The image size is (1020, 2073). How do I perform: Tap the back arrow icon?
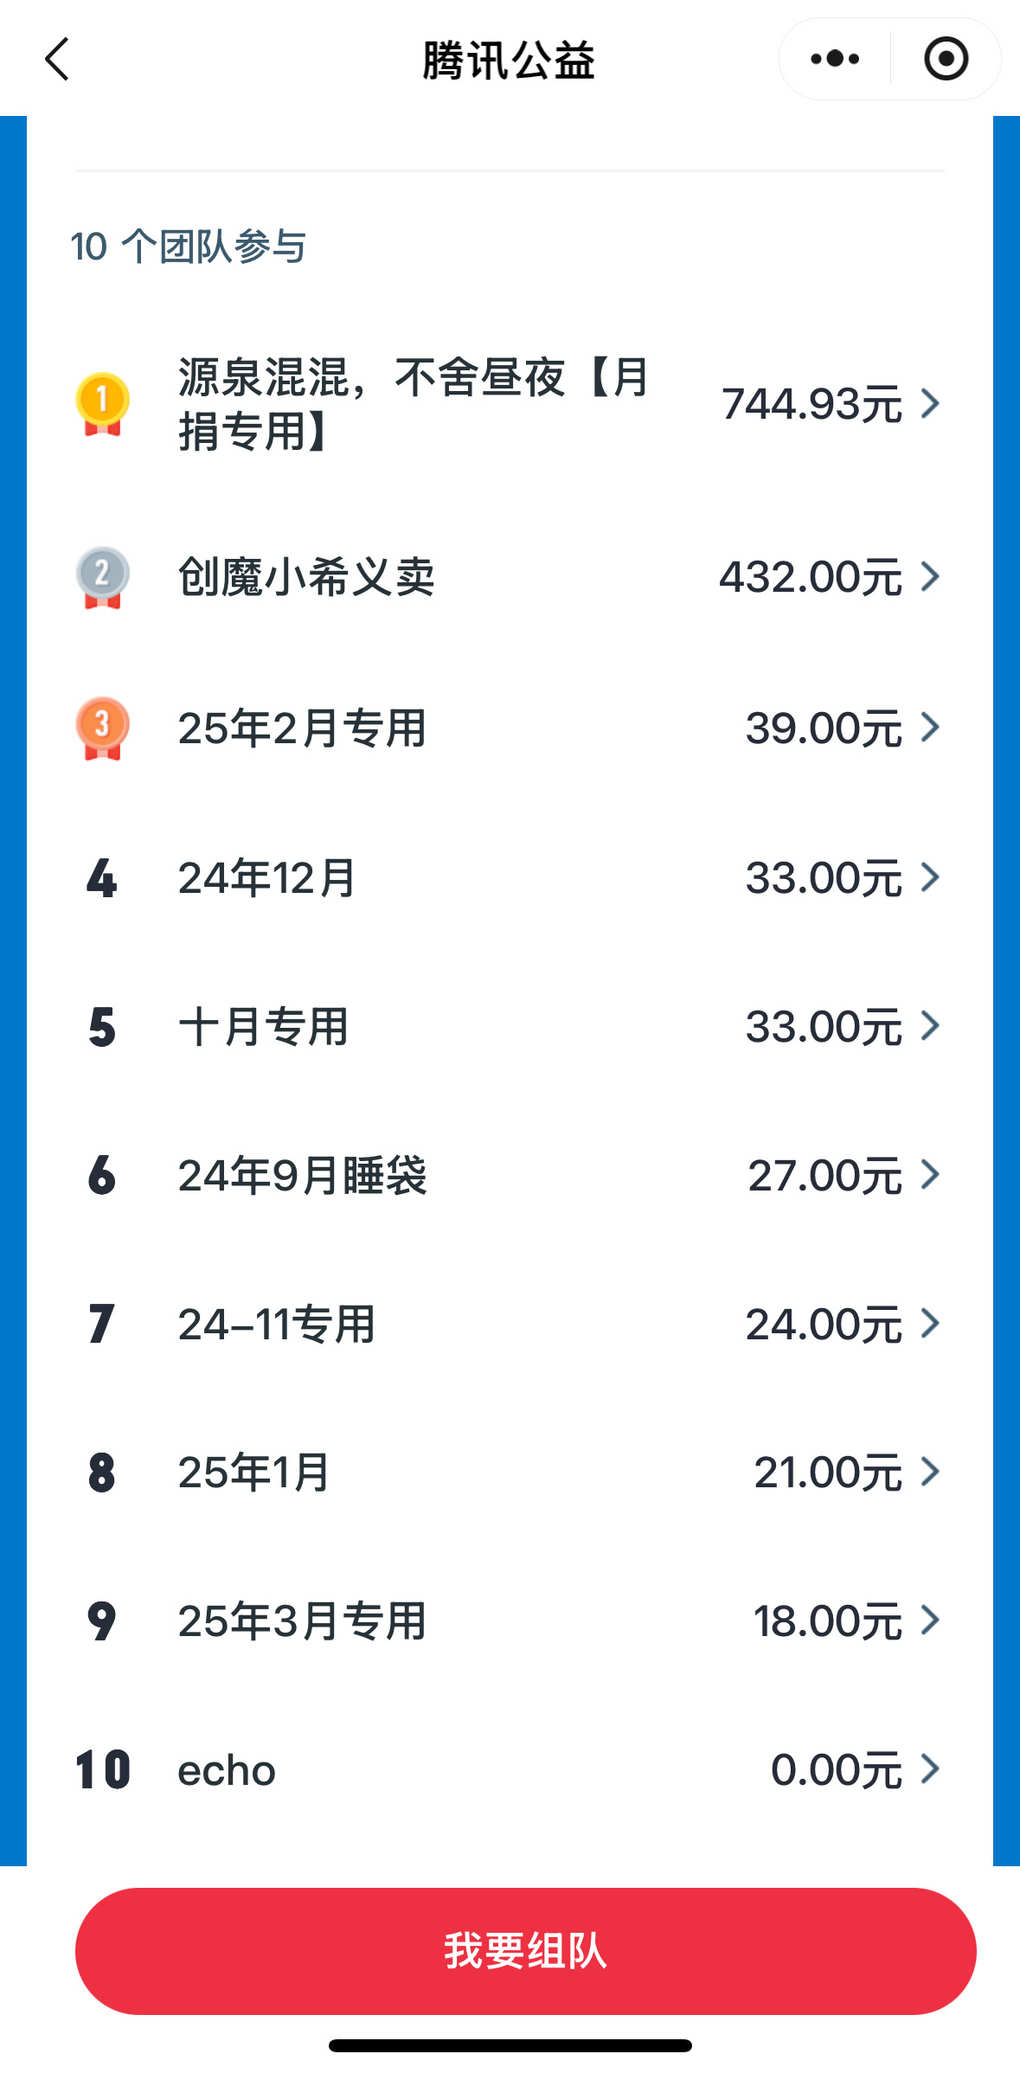tap(58, 59)
